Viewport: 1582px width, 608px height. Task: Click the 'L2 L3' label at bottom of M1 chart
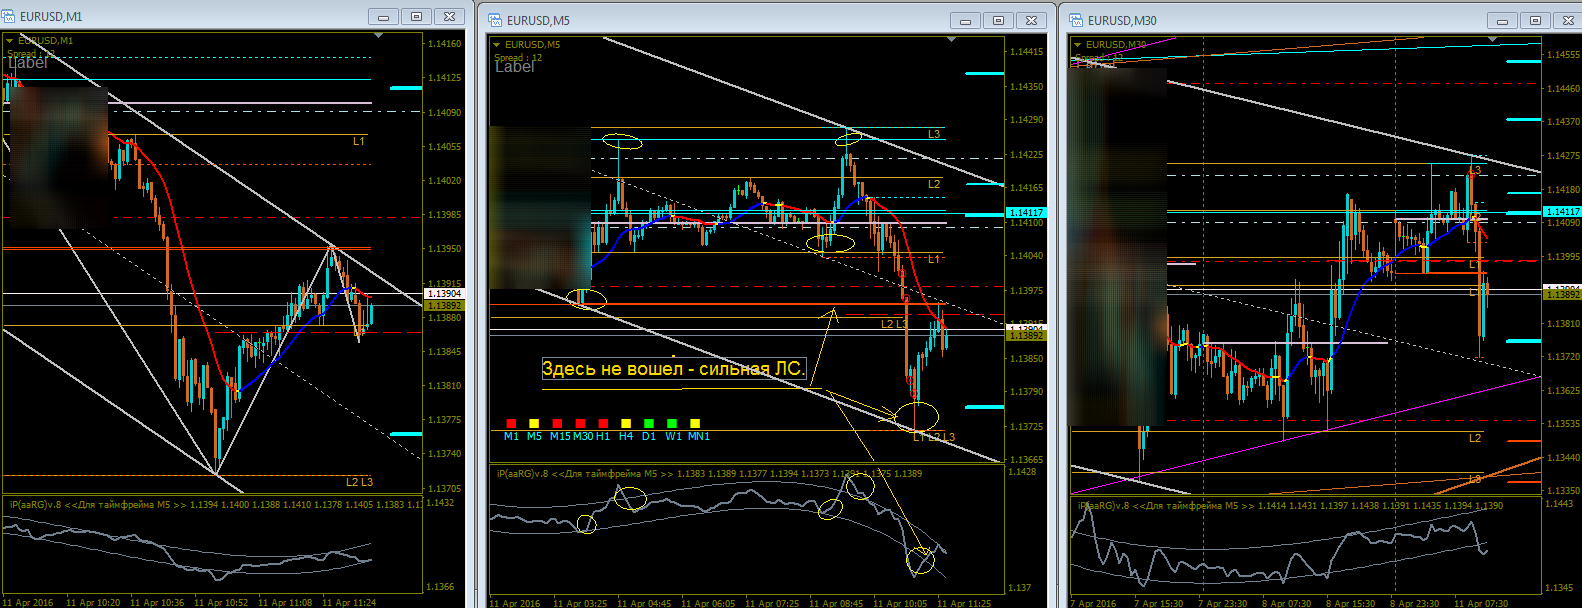click(x=359, y=482)
